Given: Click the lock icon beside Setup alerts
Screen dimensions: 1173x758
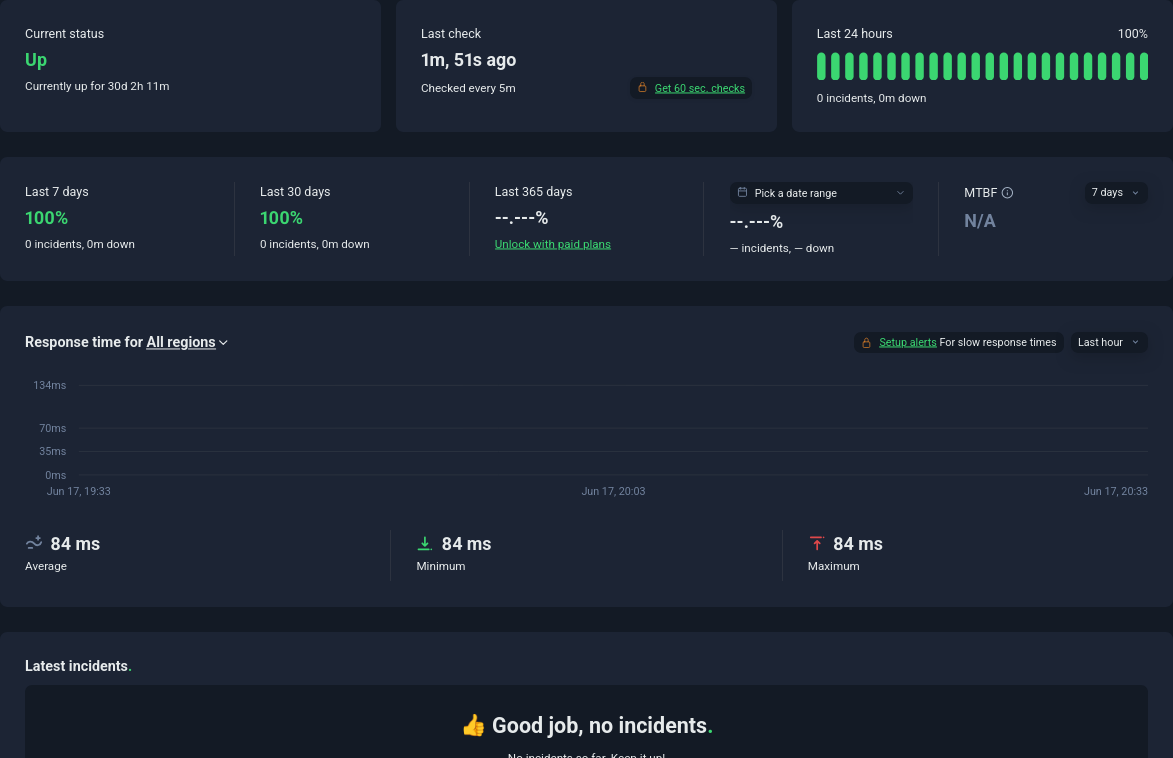Looking at the screenshot, I should (866, 343).
